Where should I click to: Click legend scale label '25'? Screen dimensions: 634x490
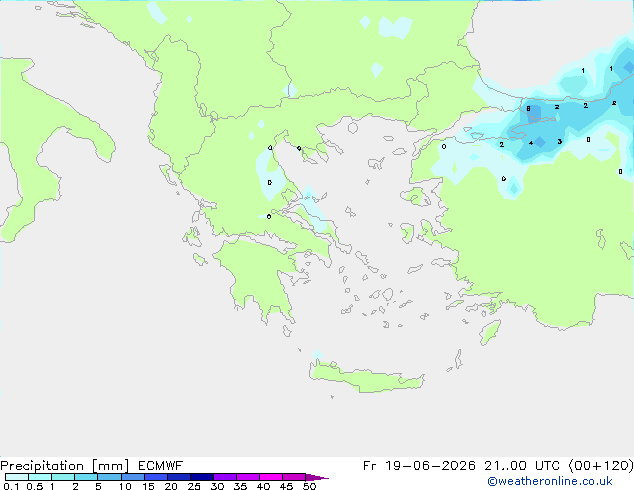tap(194, 486)
